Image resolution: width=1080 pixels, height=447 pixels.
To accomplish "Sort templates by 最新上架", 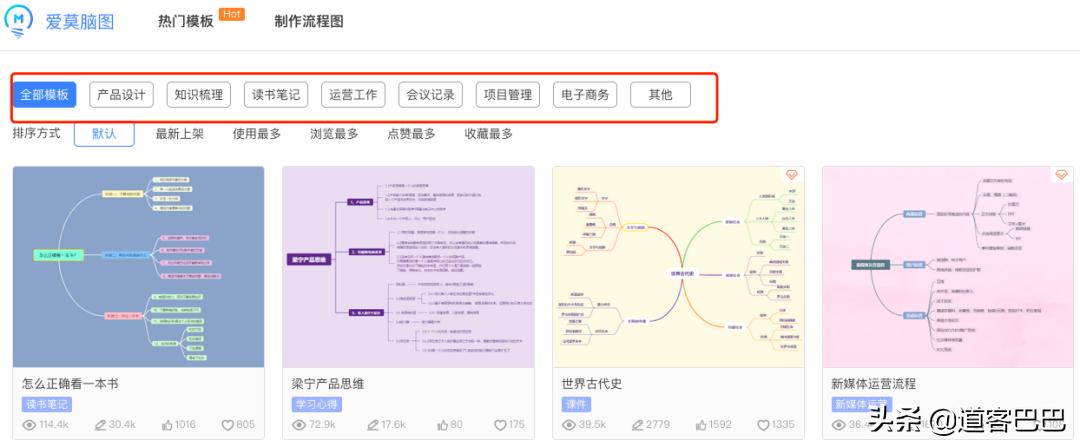I will point(180,134).
